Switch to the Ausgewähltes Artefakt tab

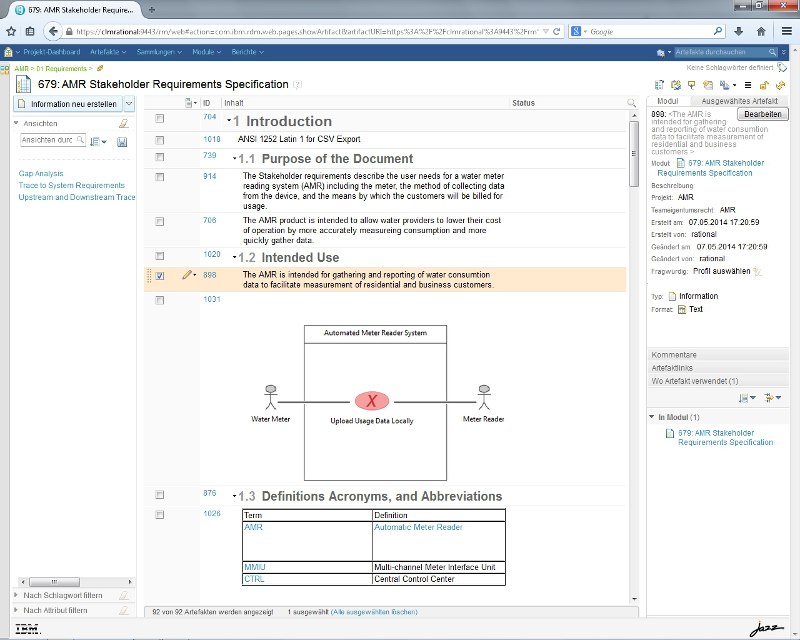coord(739,101)
